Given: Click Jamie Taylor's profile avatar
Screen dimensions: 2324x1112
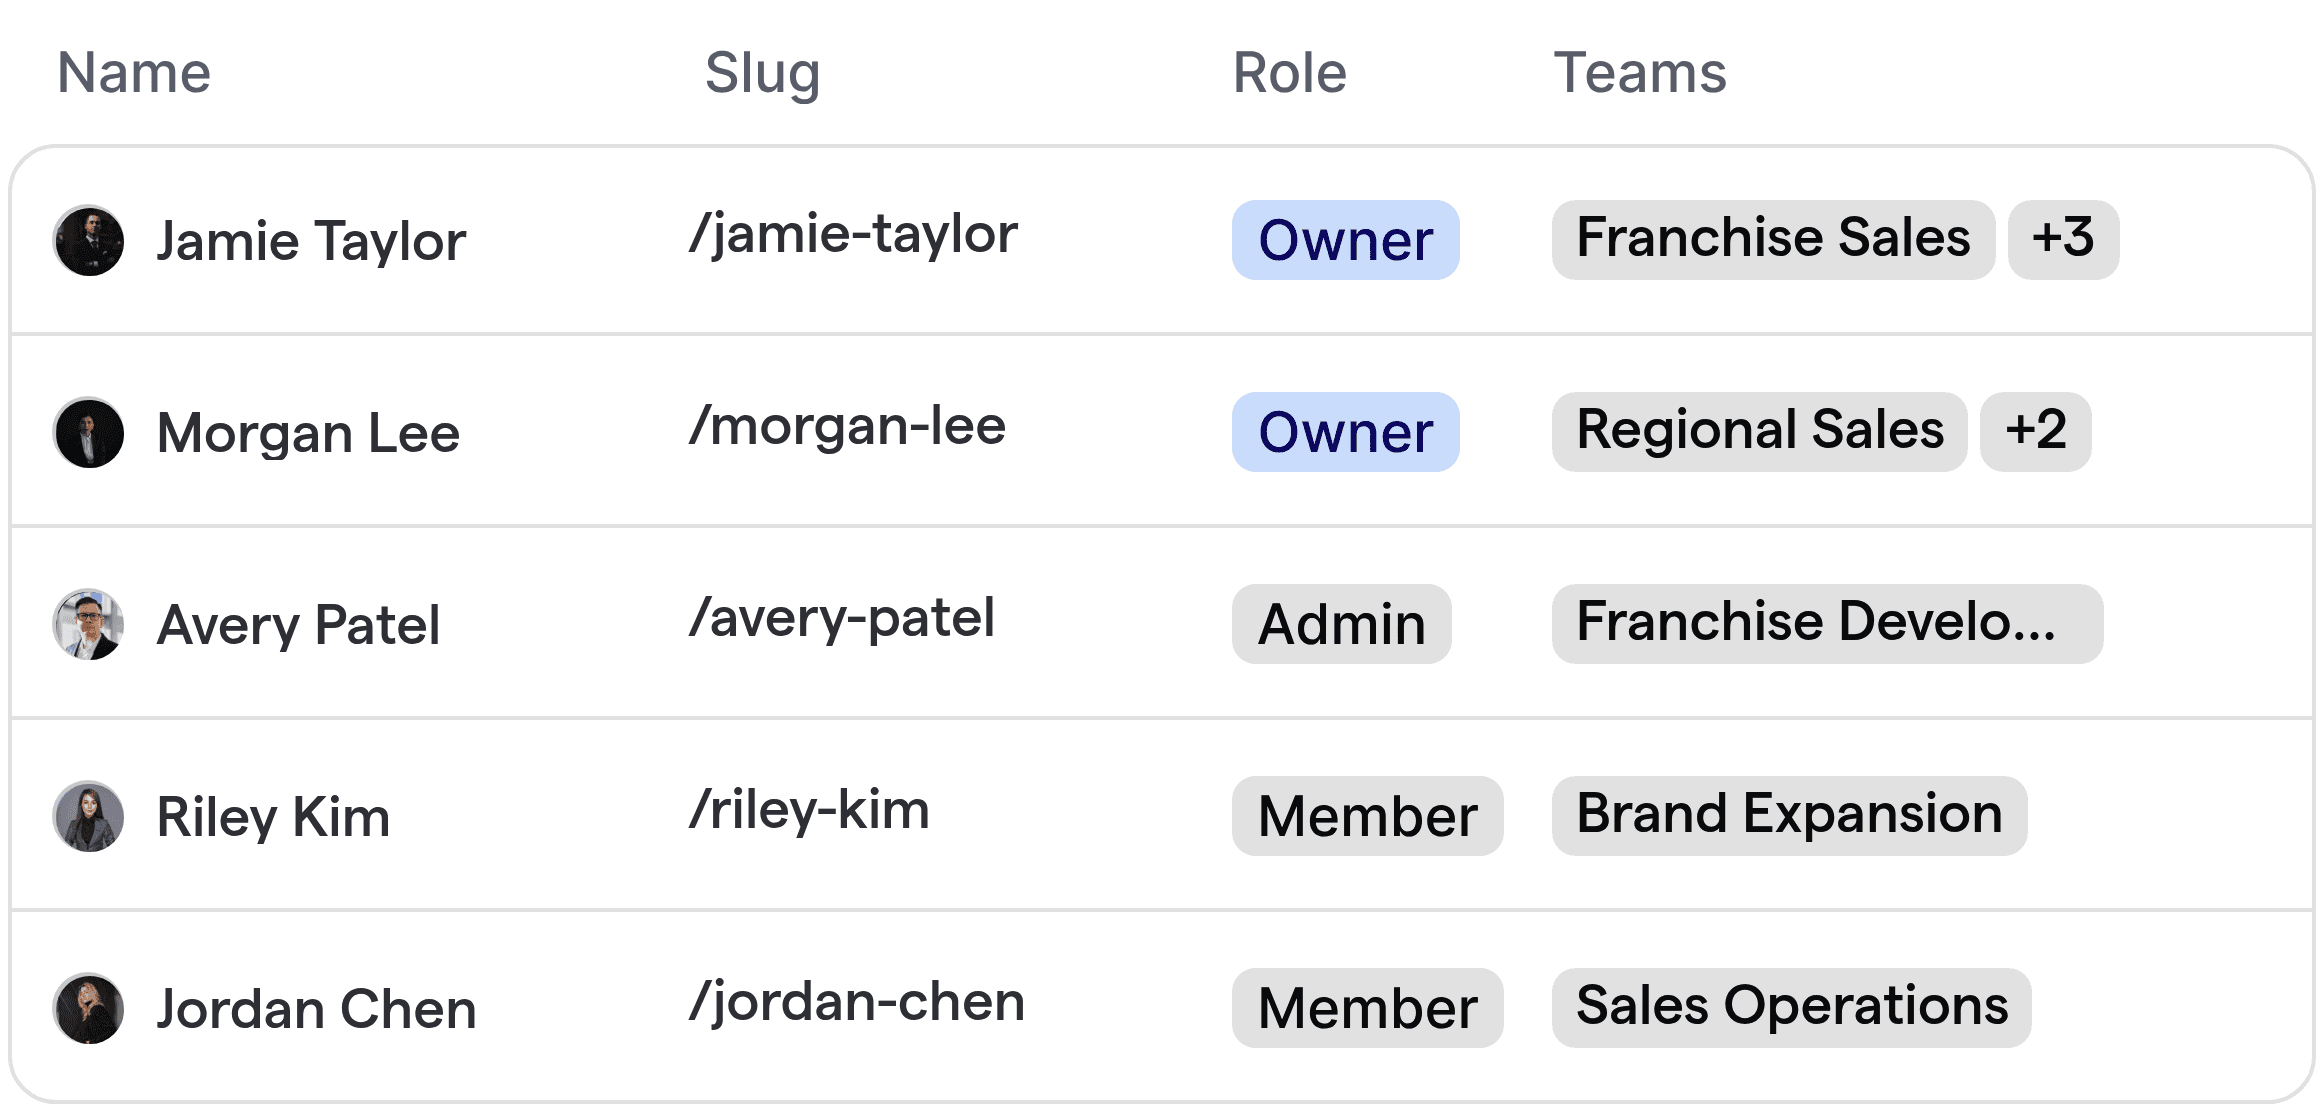Looking at the screenshot, I should (89, 240).
